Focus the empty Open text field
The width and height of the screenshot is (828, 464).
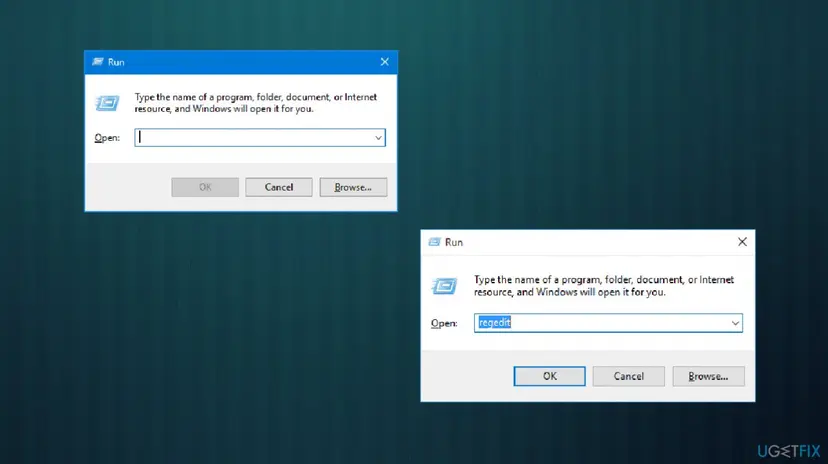260,138
